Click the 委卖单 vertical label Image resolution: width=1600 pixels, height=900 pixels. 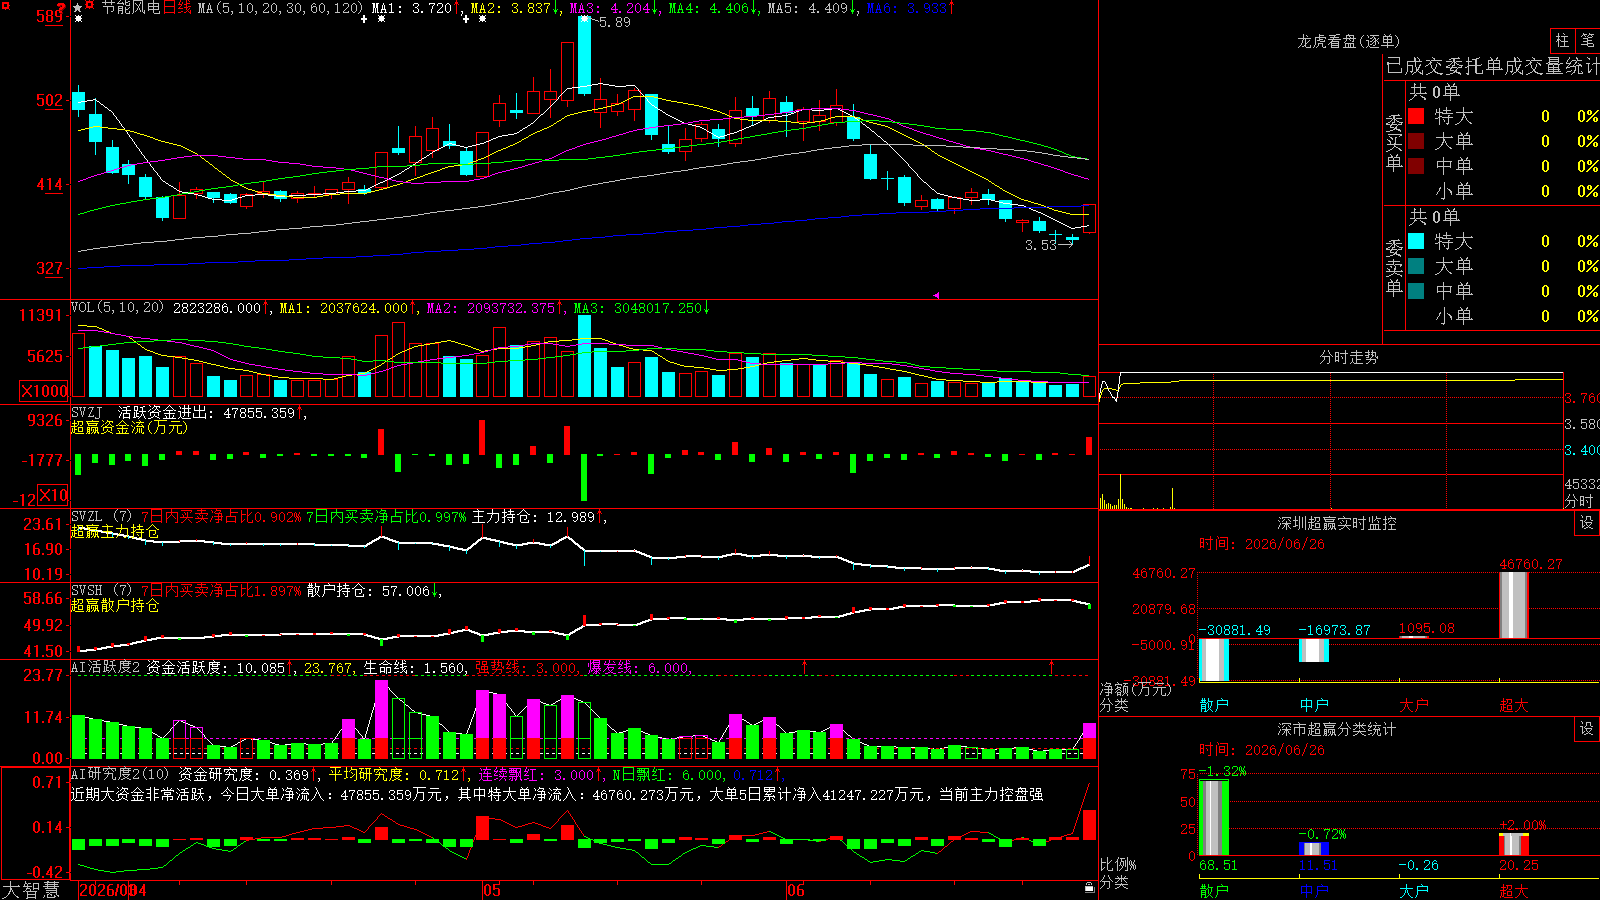tap(1394, 267)
